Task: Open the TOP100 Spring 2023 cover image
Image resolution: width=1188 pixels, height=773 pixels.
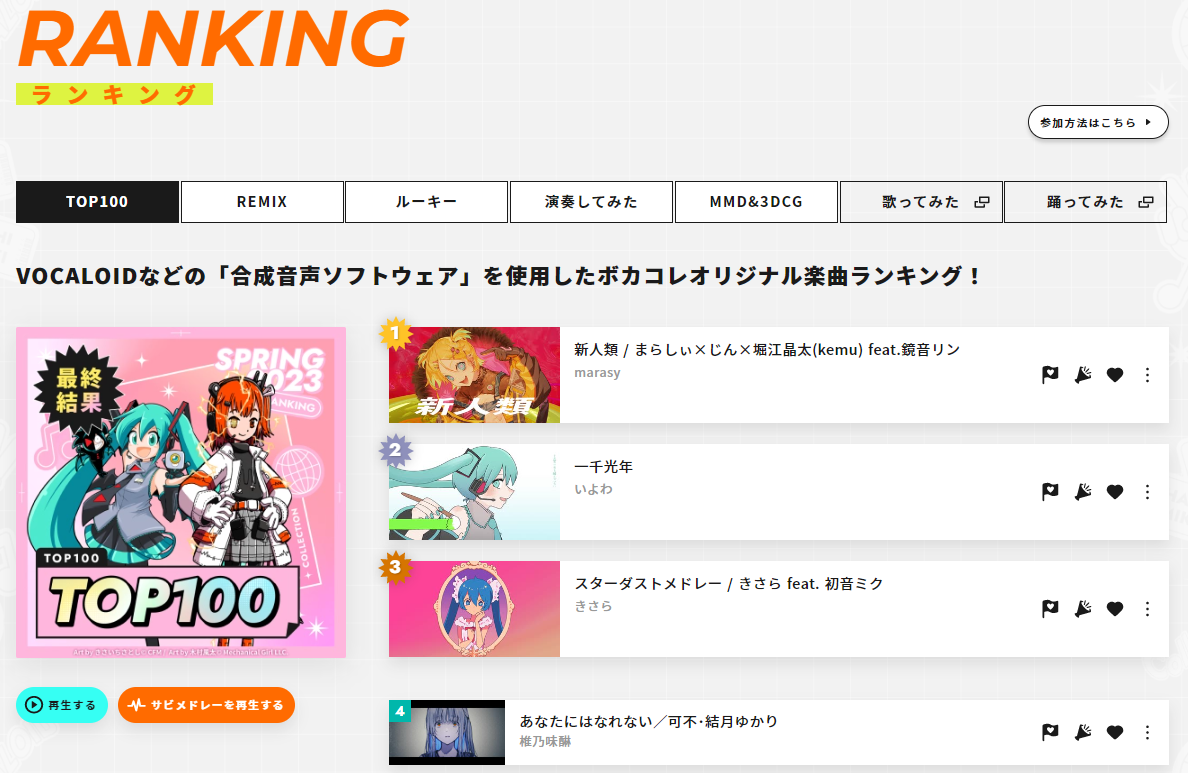Action: point(181,493)
